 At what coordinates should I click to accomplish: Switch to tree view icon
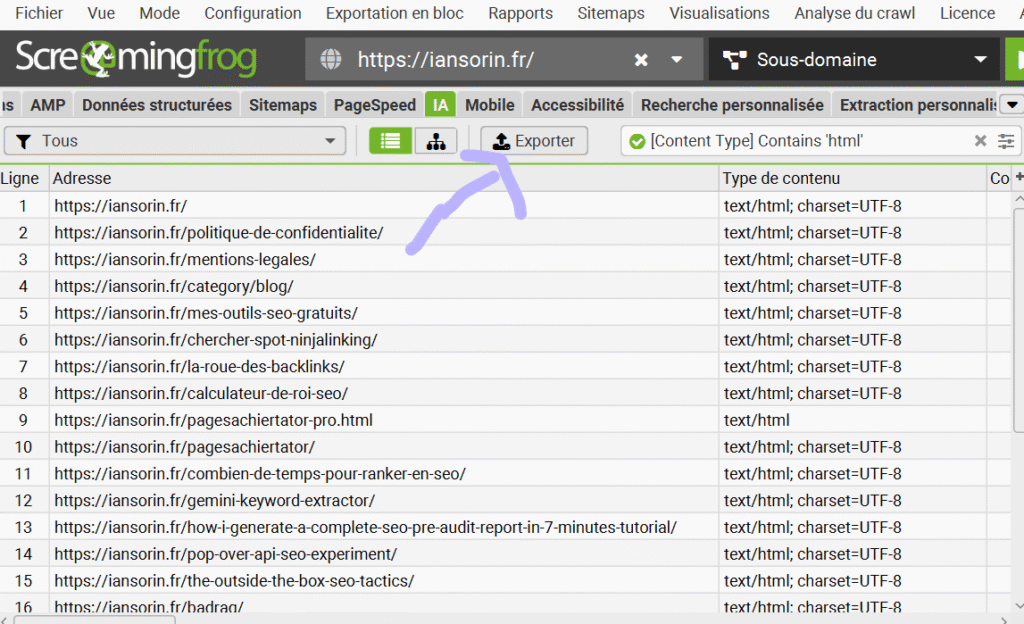436,141
